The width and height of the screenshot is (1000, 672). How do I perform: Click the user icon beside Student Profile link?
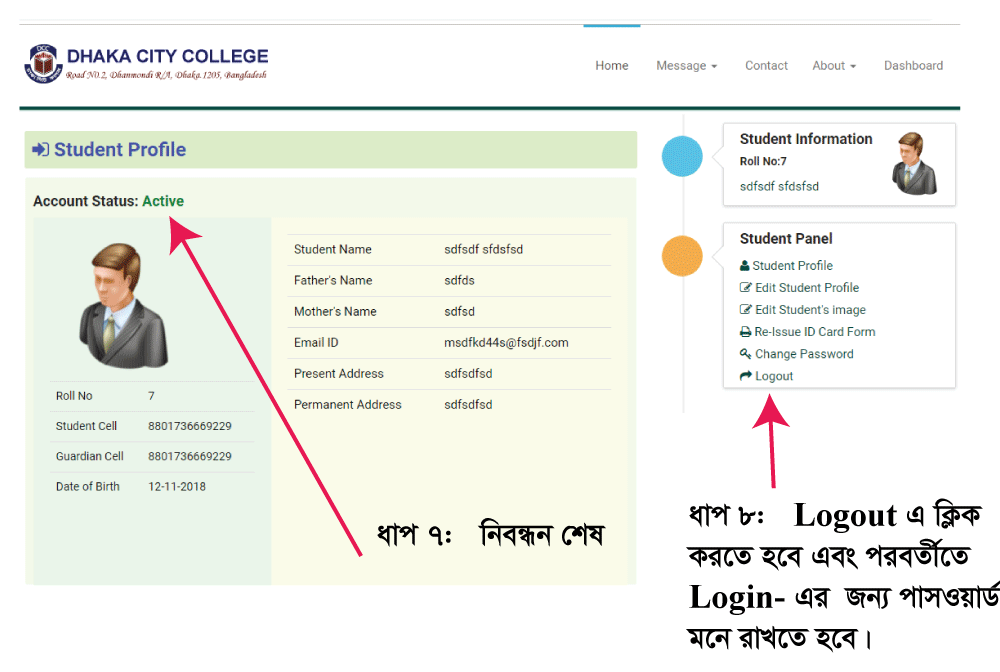pos(745,266)
